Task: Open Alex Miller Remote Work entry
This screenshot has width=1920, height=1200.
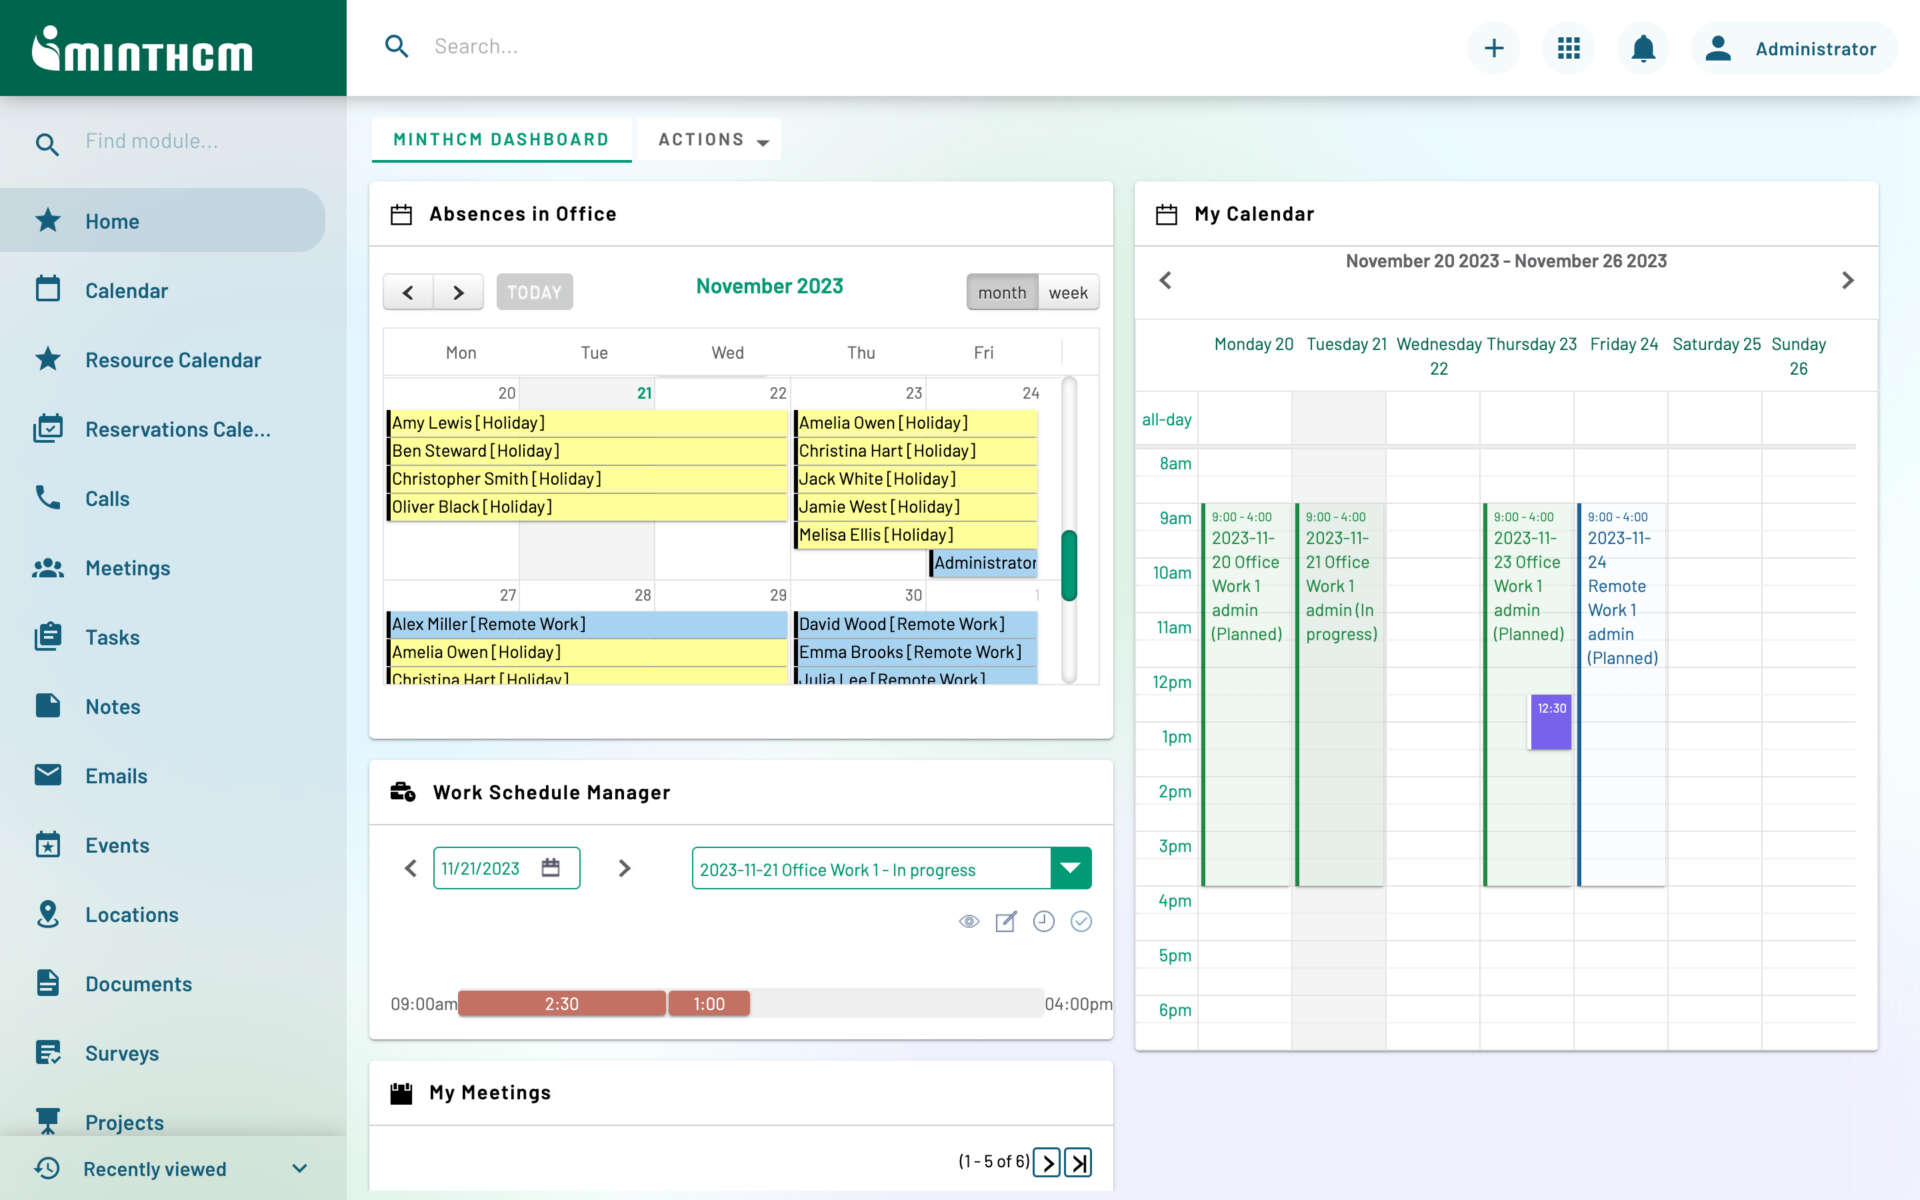Action: (x=587, y=624)
